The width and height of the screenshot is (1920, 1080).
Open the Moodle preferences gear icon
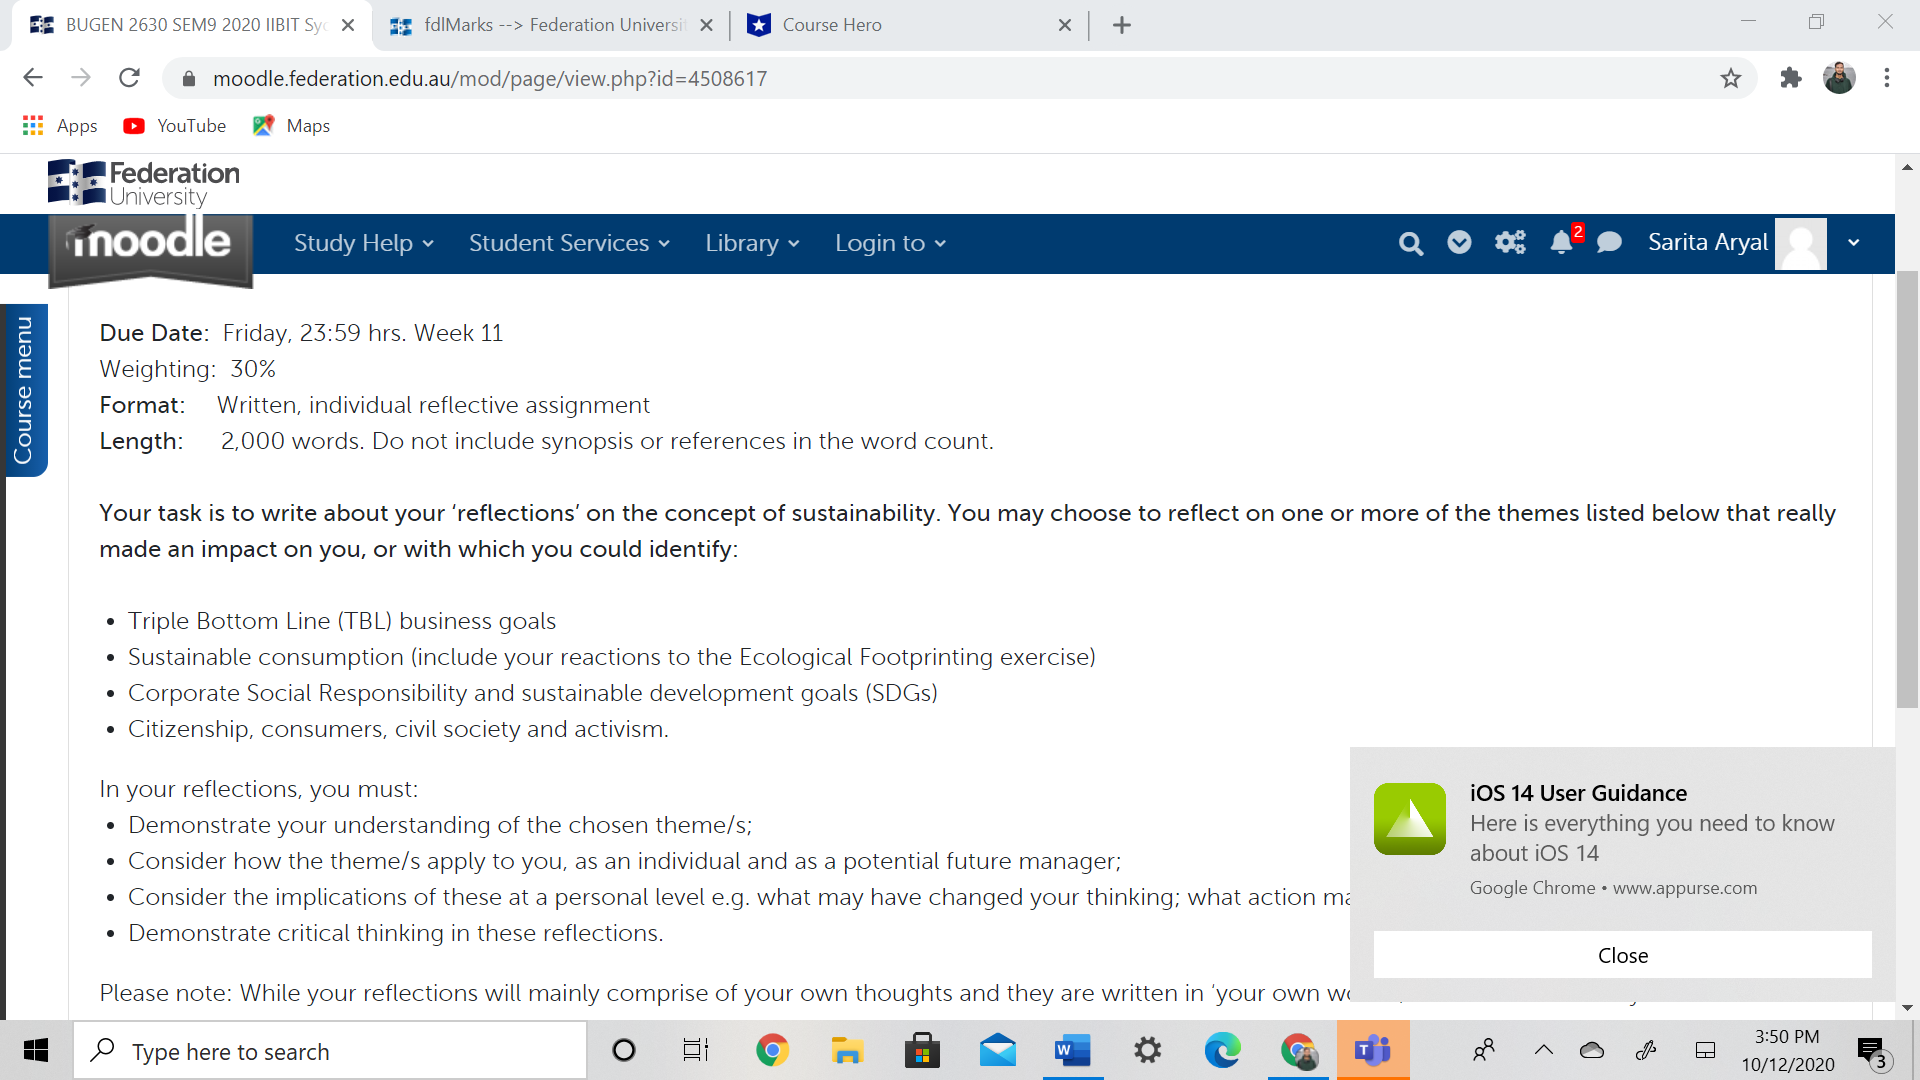tap(1510, 243)
